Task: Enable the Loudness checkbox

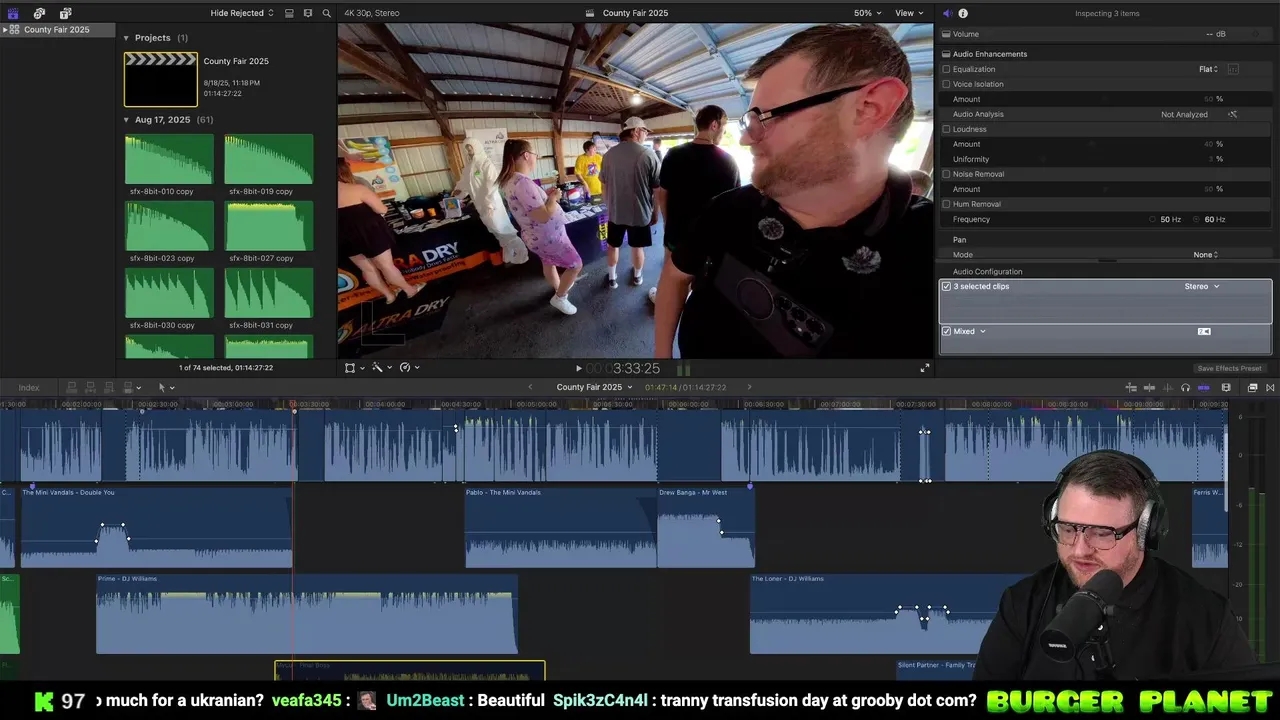Action: click(x=946, y=129)
